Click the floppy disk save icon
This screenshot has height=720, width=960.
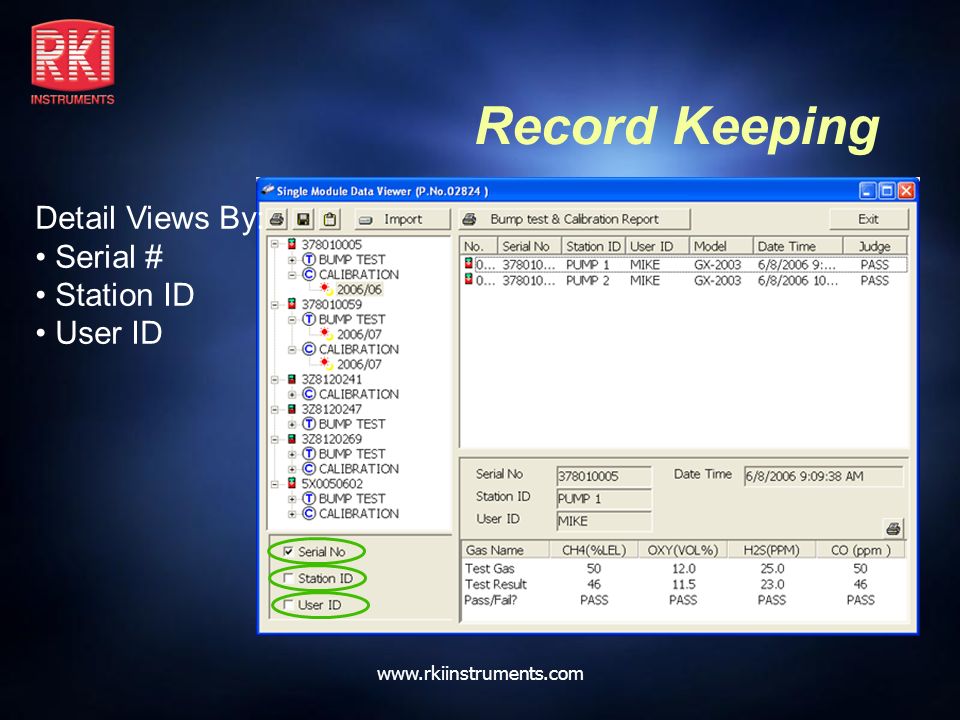coord(304,219)
